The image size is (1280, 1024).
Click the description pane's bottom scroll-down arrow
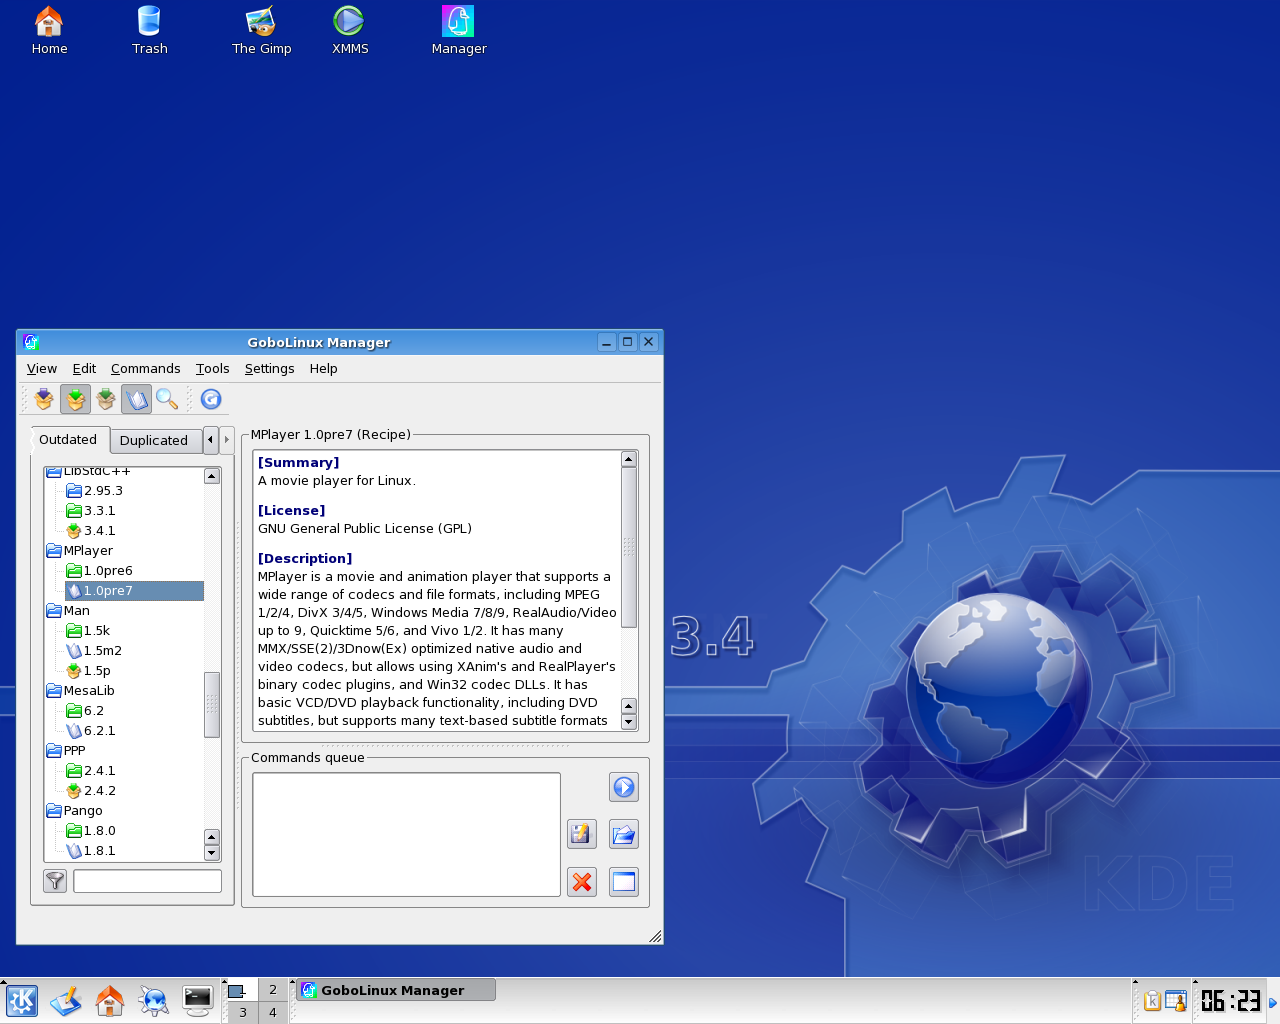pyautogui.click(x=629, y=722)
